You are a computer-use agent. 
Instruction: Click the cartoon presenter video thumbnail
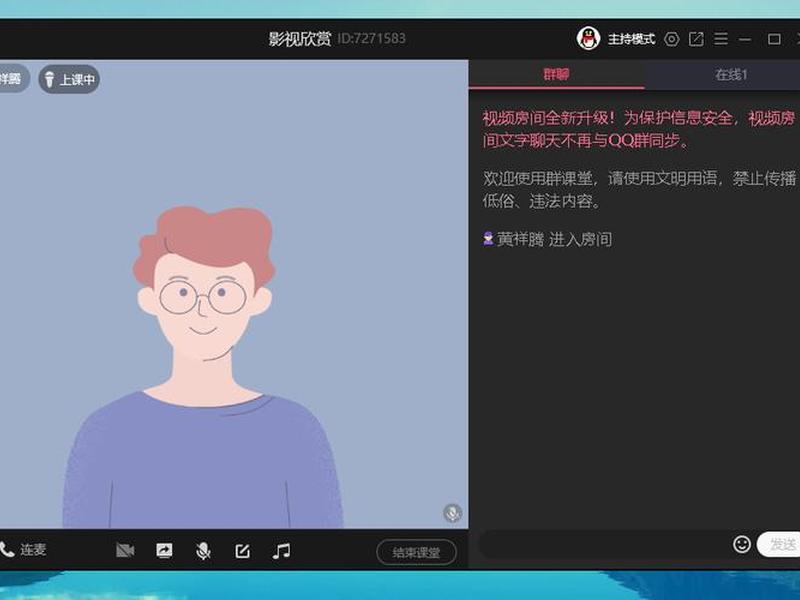(x=234, y=294)
